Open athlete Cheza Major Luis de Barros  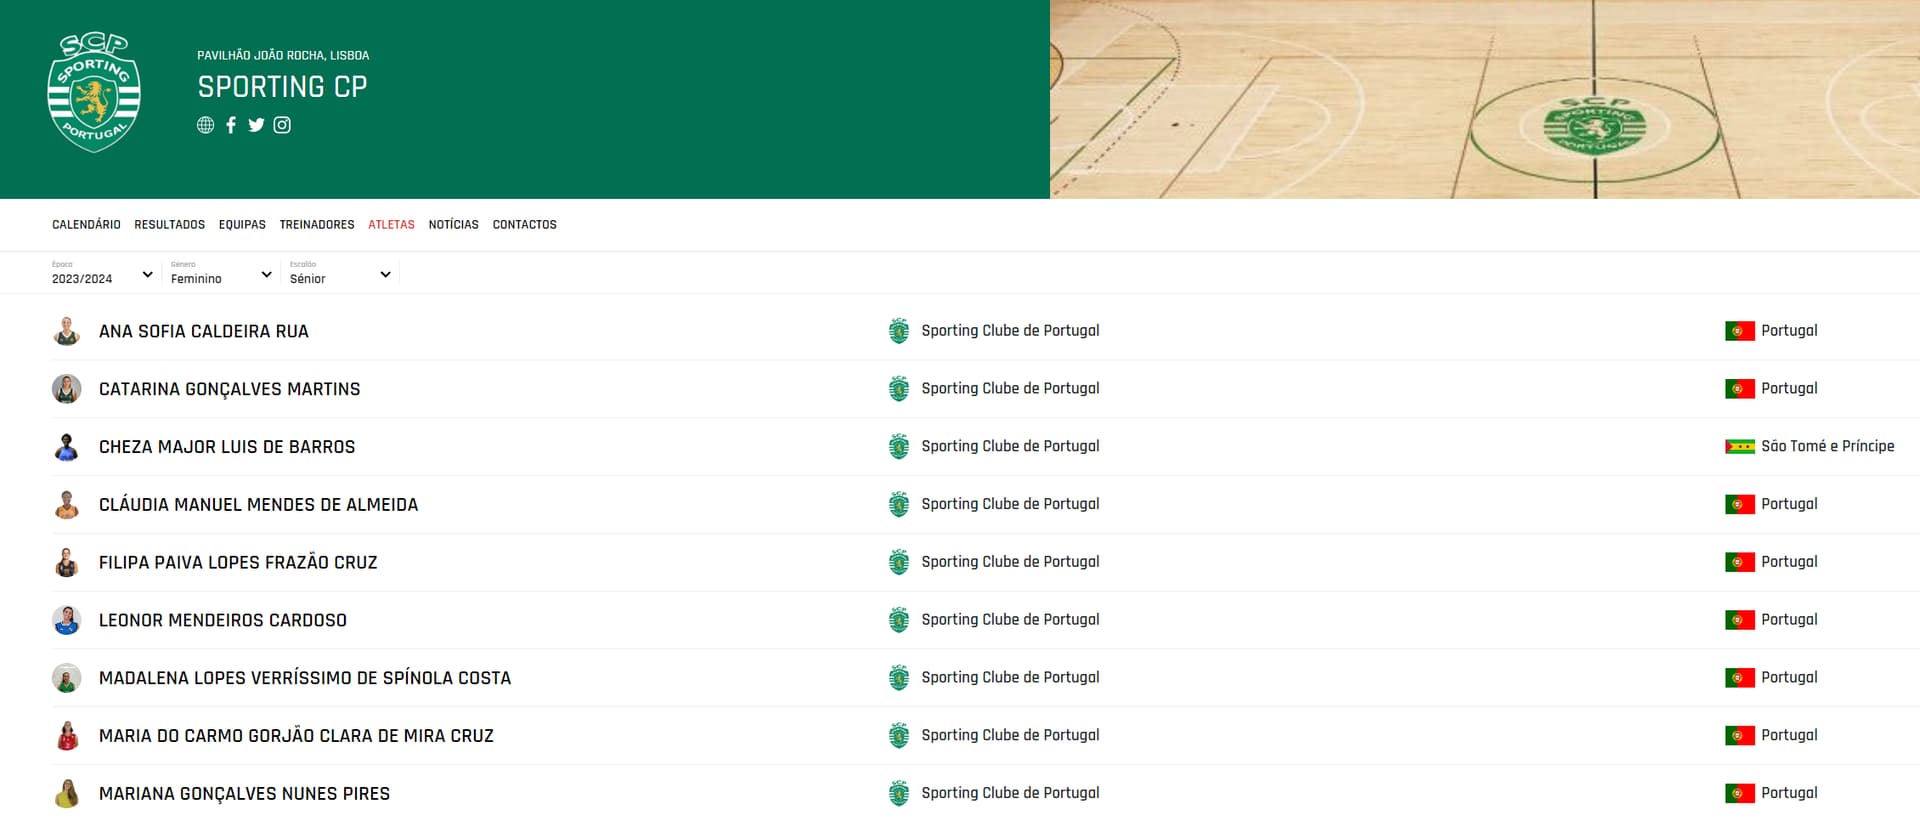pyautogui.click(x=227, y=447)
